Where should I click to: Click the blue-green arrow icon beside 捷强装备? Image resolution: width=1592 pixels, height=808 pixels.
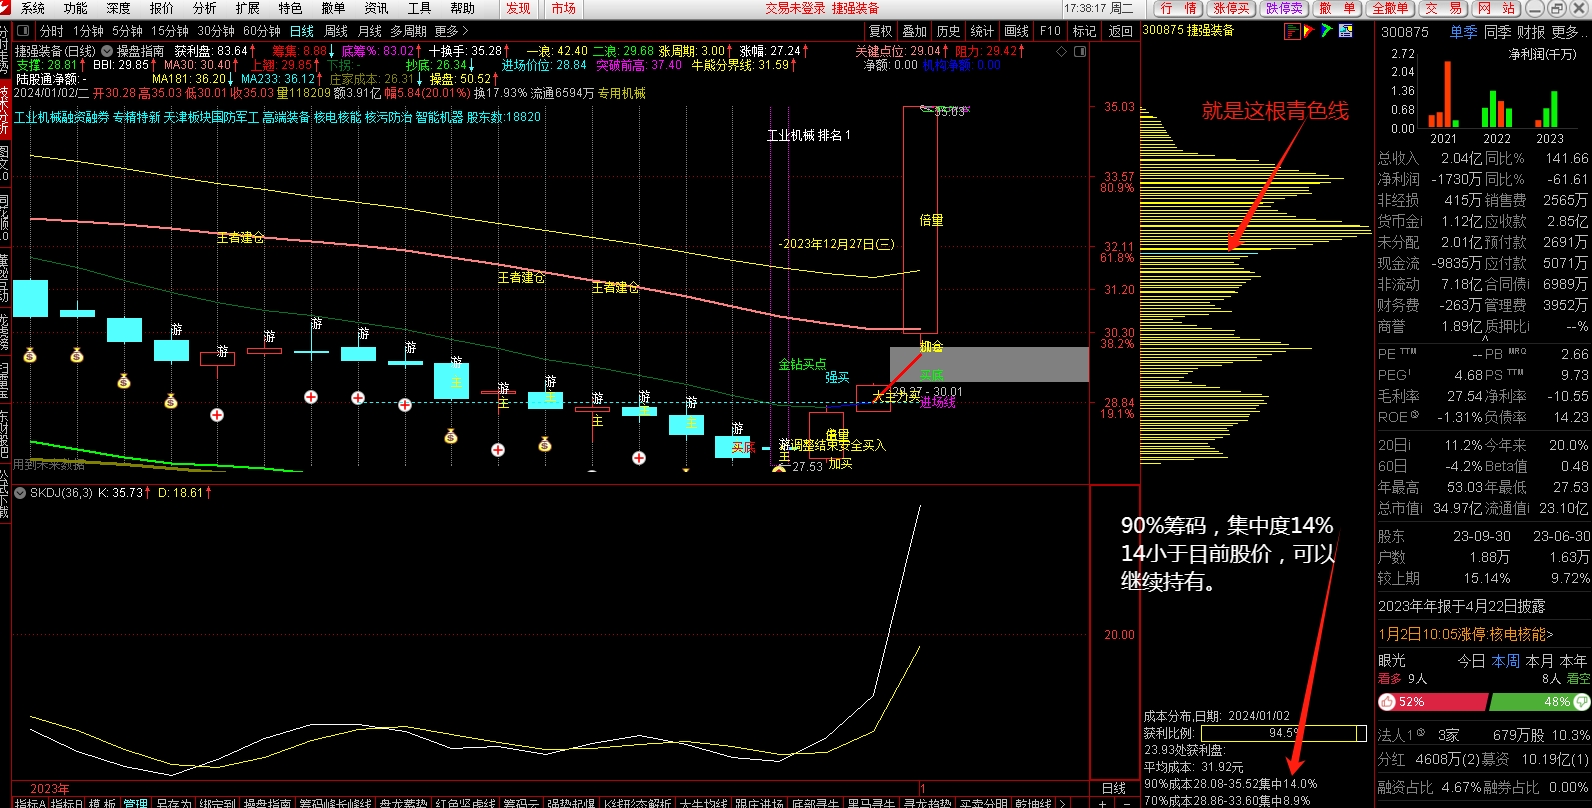pos(1327,31)
